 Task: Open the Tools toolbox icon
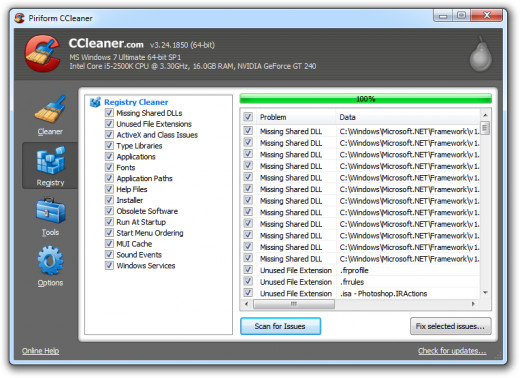50,211
